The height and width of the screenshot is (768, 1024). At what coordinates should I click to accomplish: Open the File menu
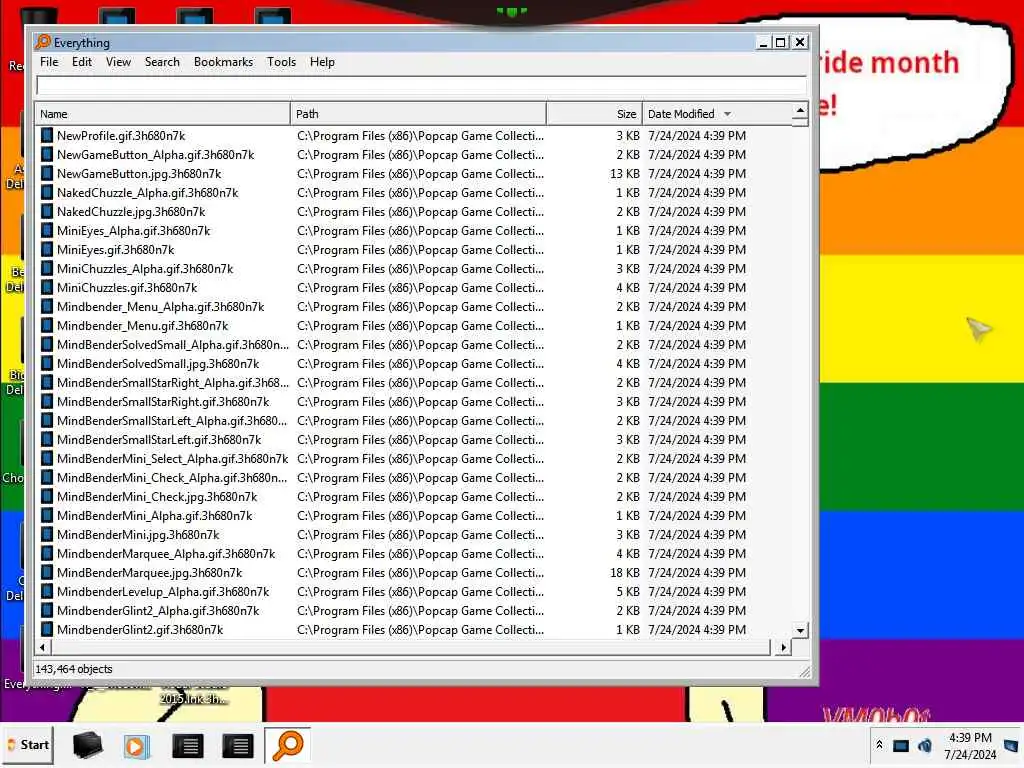[x=49, y=62]
